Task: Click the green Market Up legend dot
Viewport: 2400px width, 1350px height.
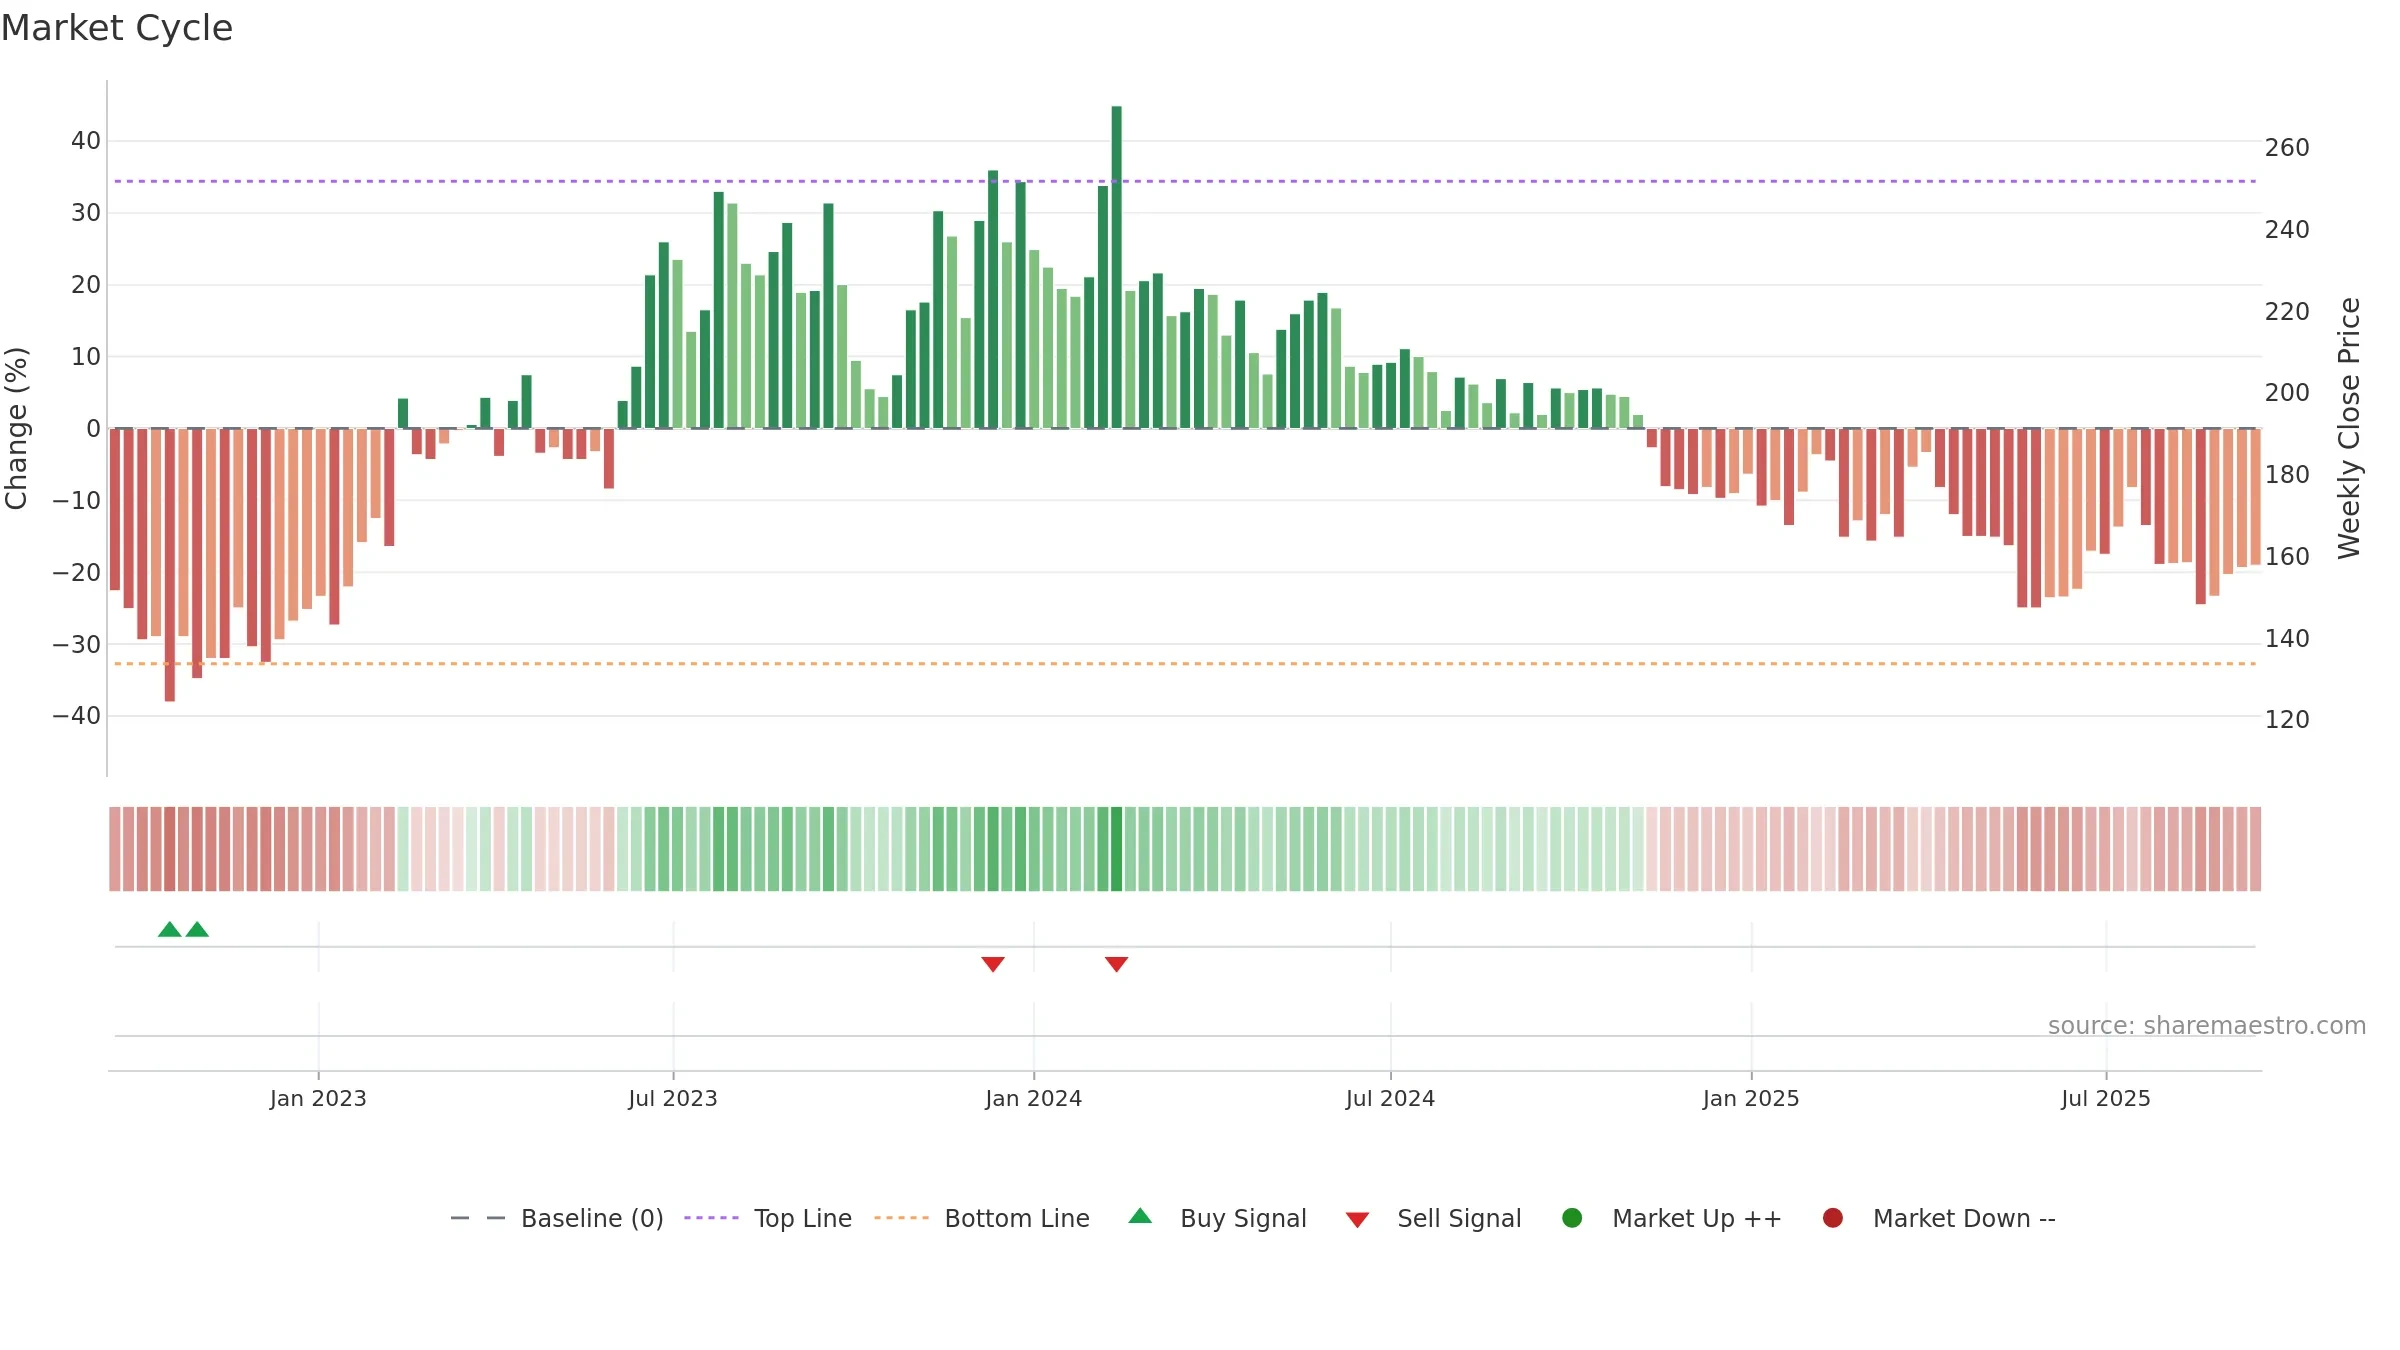Action: 1572,1218
